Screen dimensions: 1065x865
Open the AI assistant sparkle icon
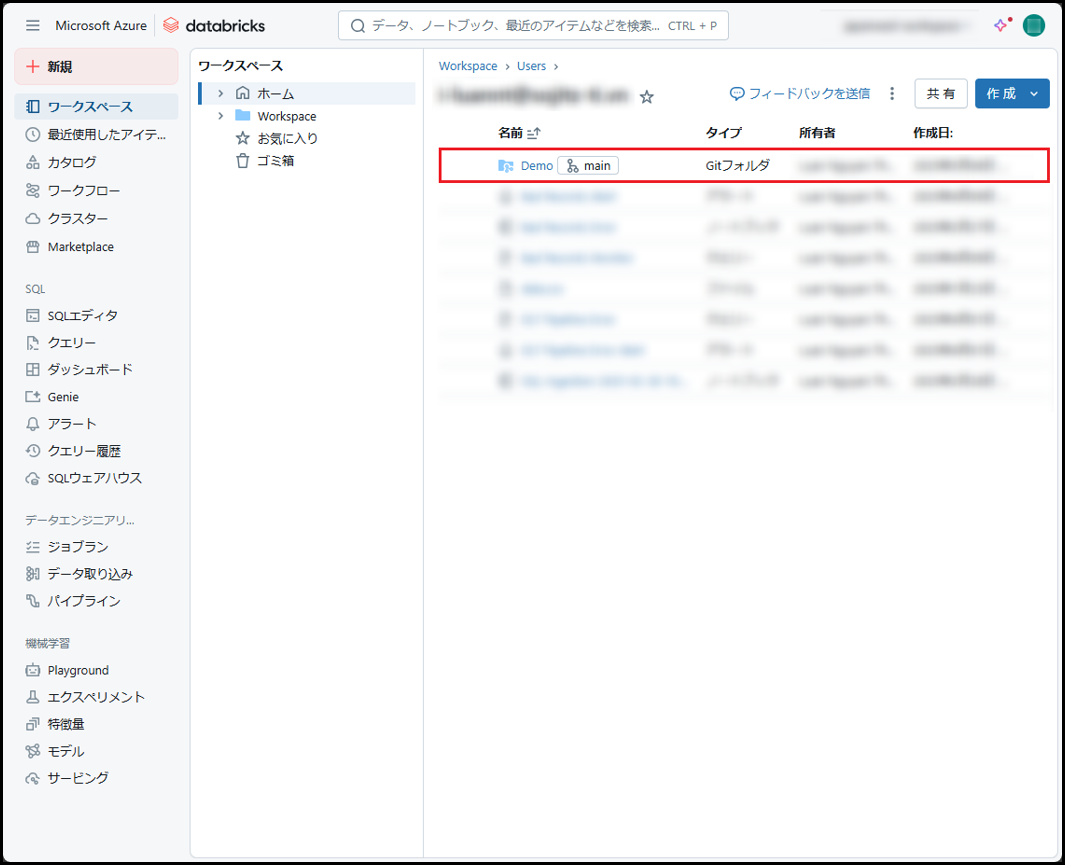point(1002,25)
